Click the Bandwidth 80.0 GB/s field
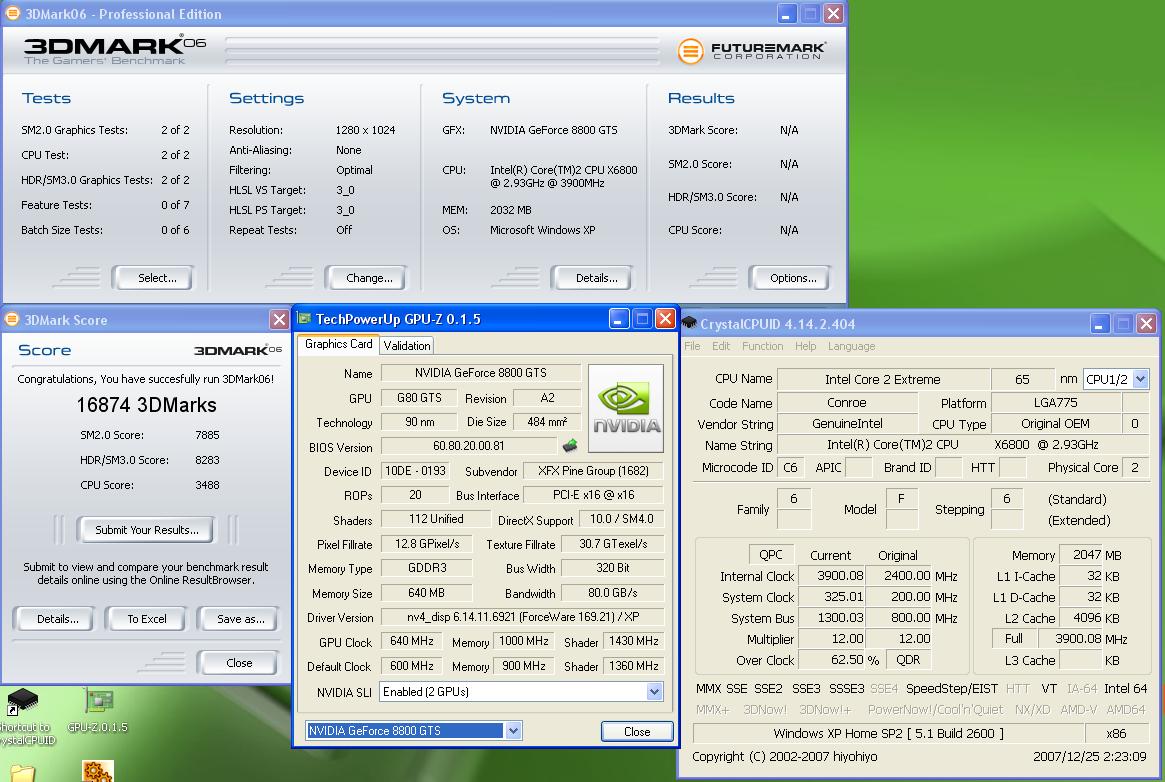This screenshot has height=782, width=1165. pyautogui.click(x=612, y=593)
